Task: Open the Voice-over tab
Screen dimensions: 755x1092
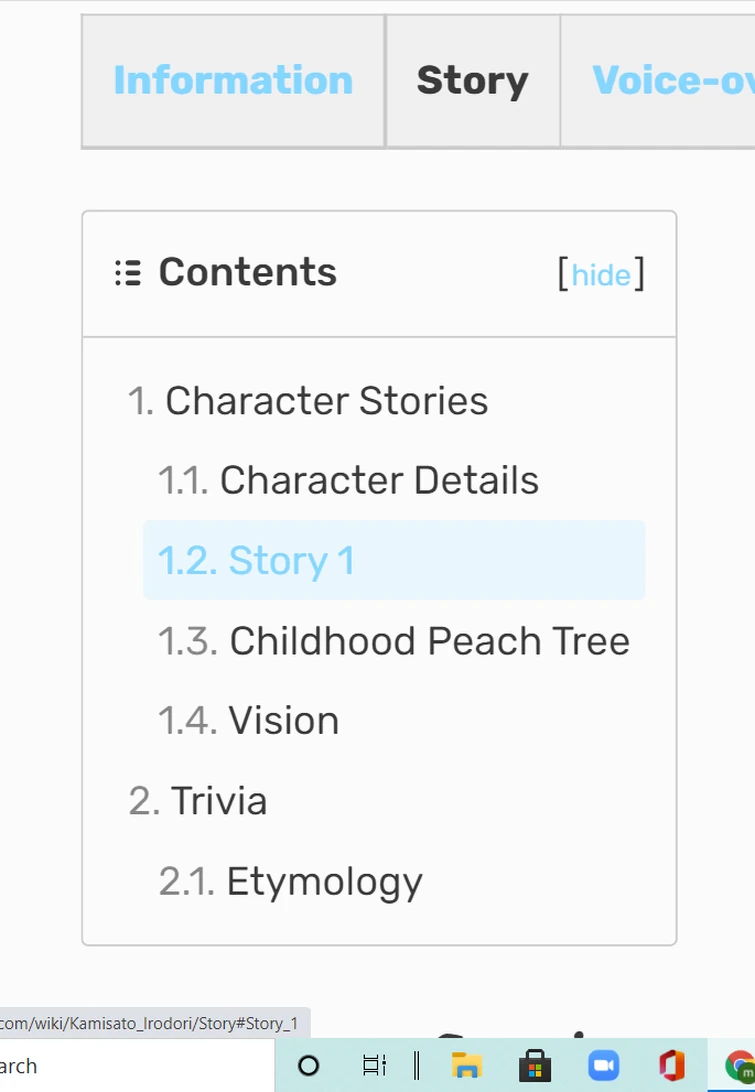Action: click(x=672, y=81)
